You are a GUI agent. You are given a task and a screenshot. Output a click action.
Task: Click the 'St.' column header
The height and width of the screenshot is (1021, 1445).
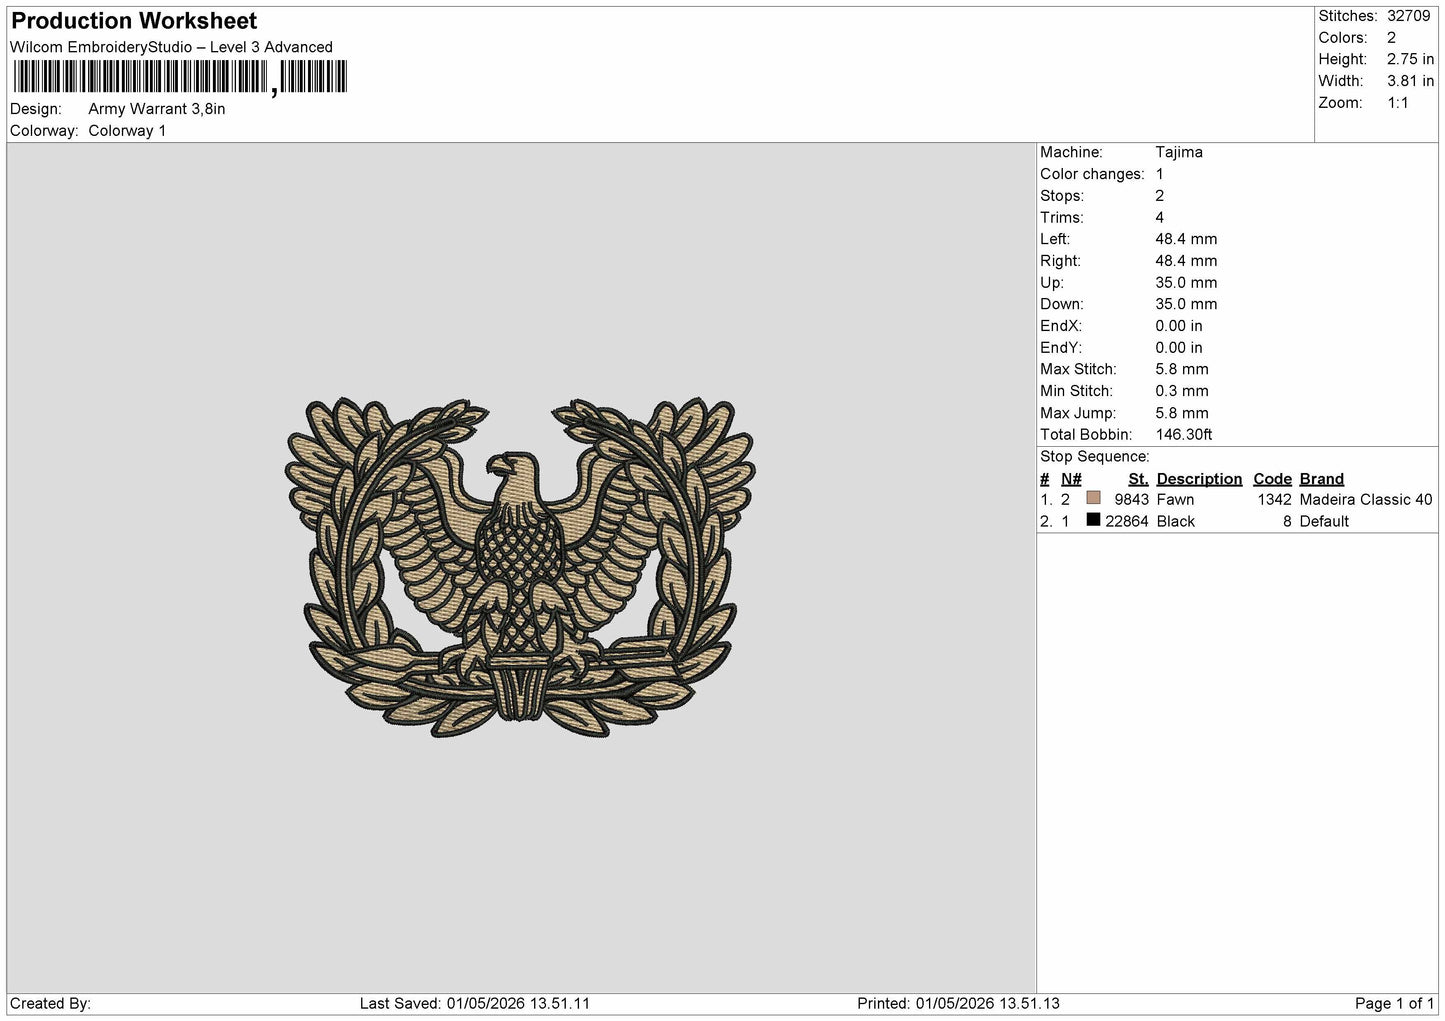click(1138, 479)
